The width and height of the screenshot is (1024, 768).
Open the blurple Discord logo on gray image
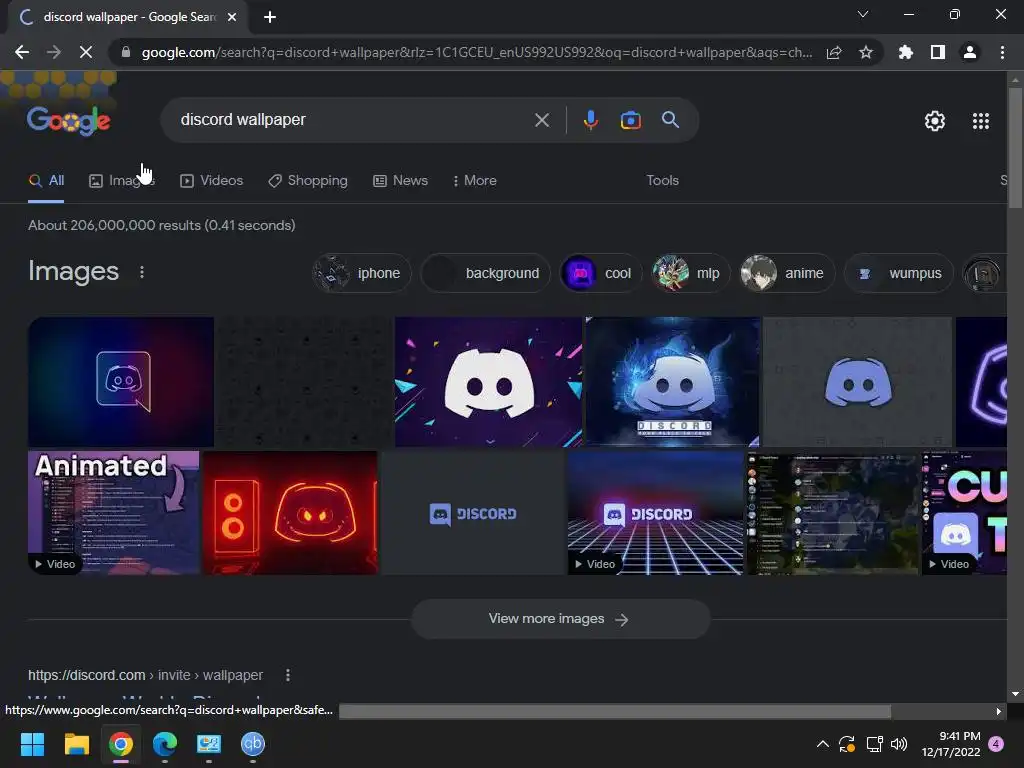point(857,382)
